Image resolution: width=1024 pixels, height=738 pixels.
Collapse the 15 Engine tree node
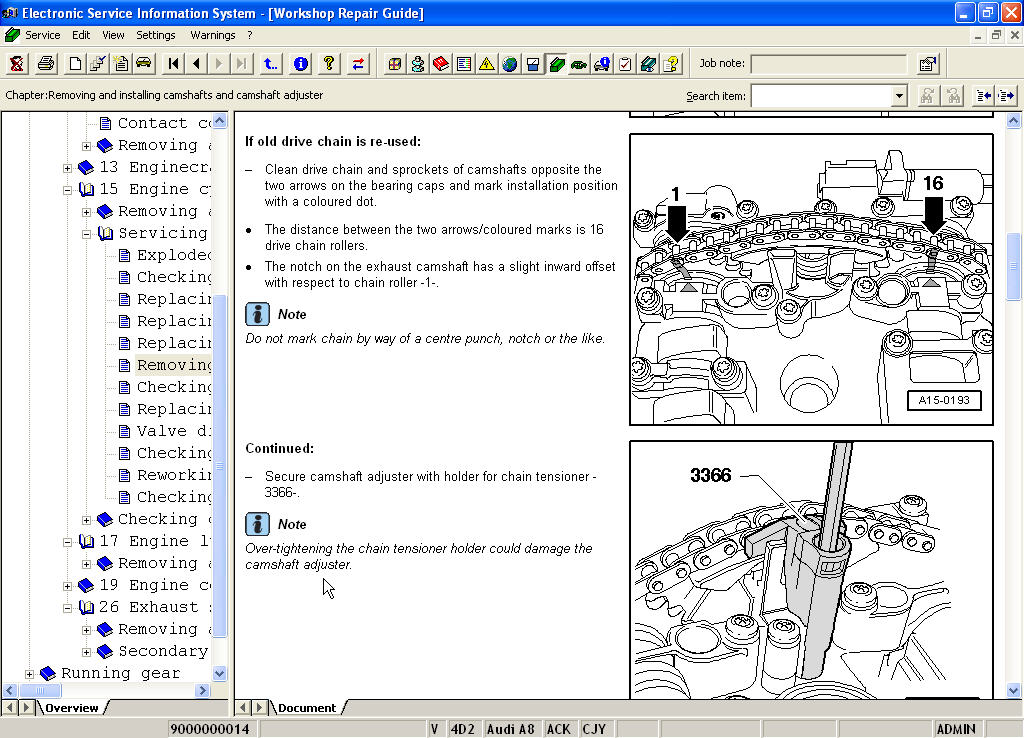pyautogui.click(x=67, y=190)
